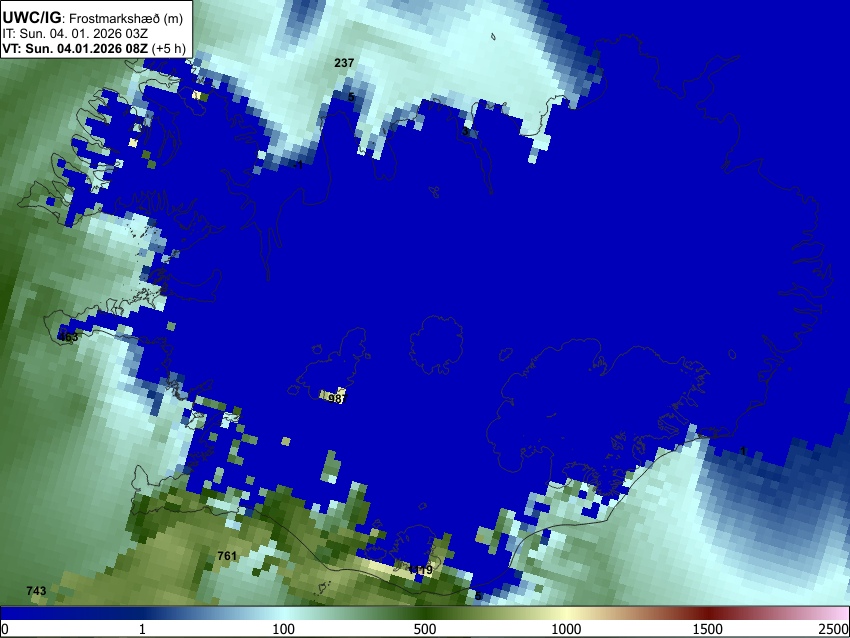Click the legend label "1500"

[708, 629]
